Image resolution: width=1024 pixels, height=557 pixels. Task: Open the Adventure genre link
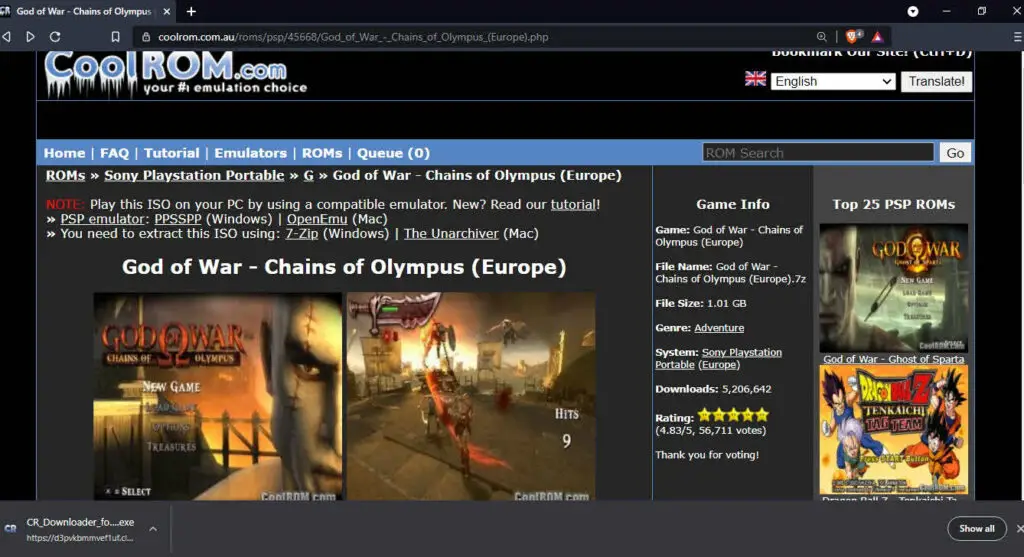coord(719,328)
